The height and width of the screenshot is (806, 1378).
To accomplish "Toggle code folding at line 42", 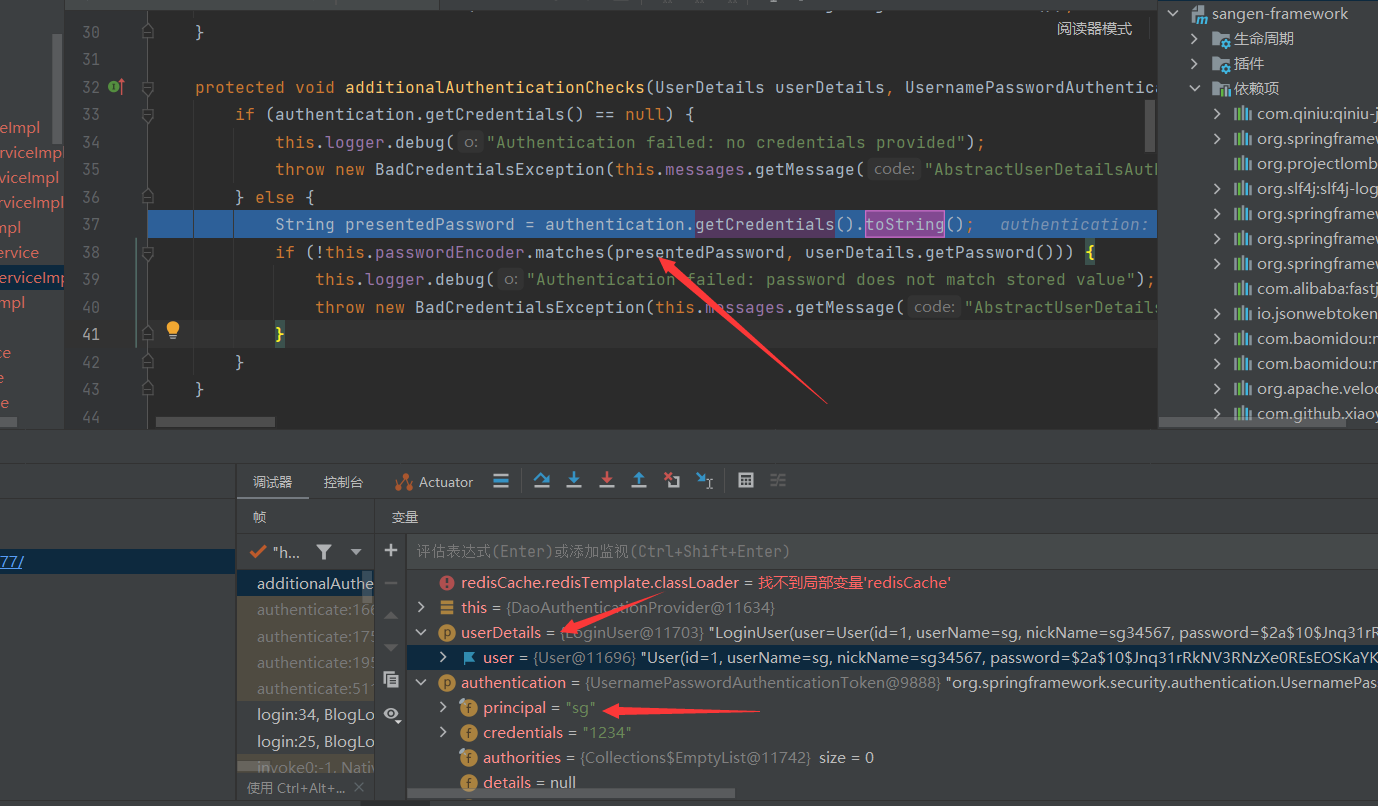I will [x=148, y=362].
